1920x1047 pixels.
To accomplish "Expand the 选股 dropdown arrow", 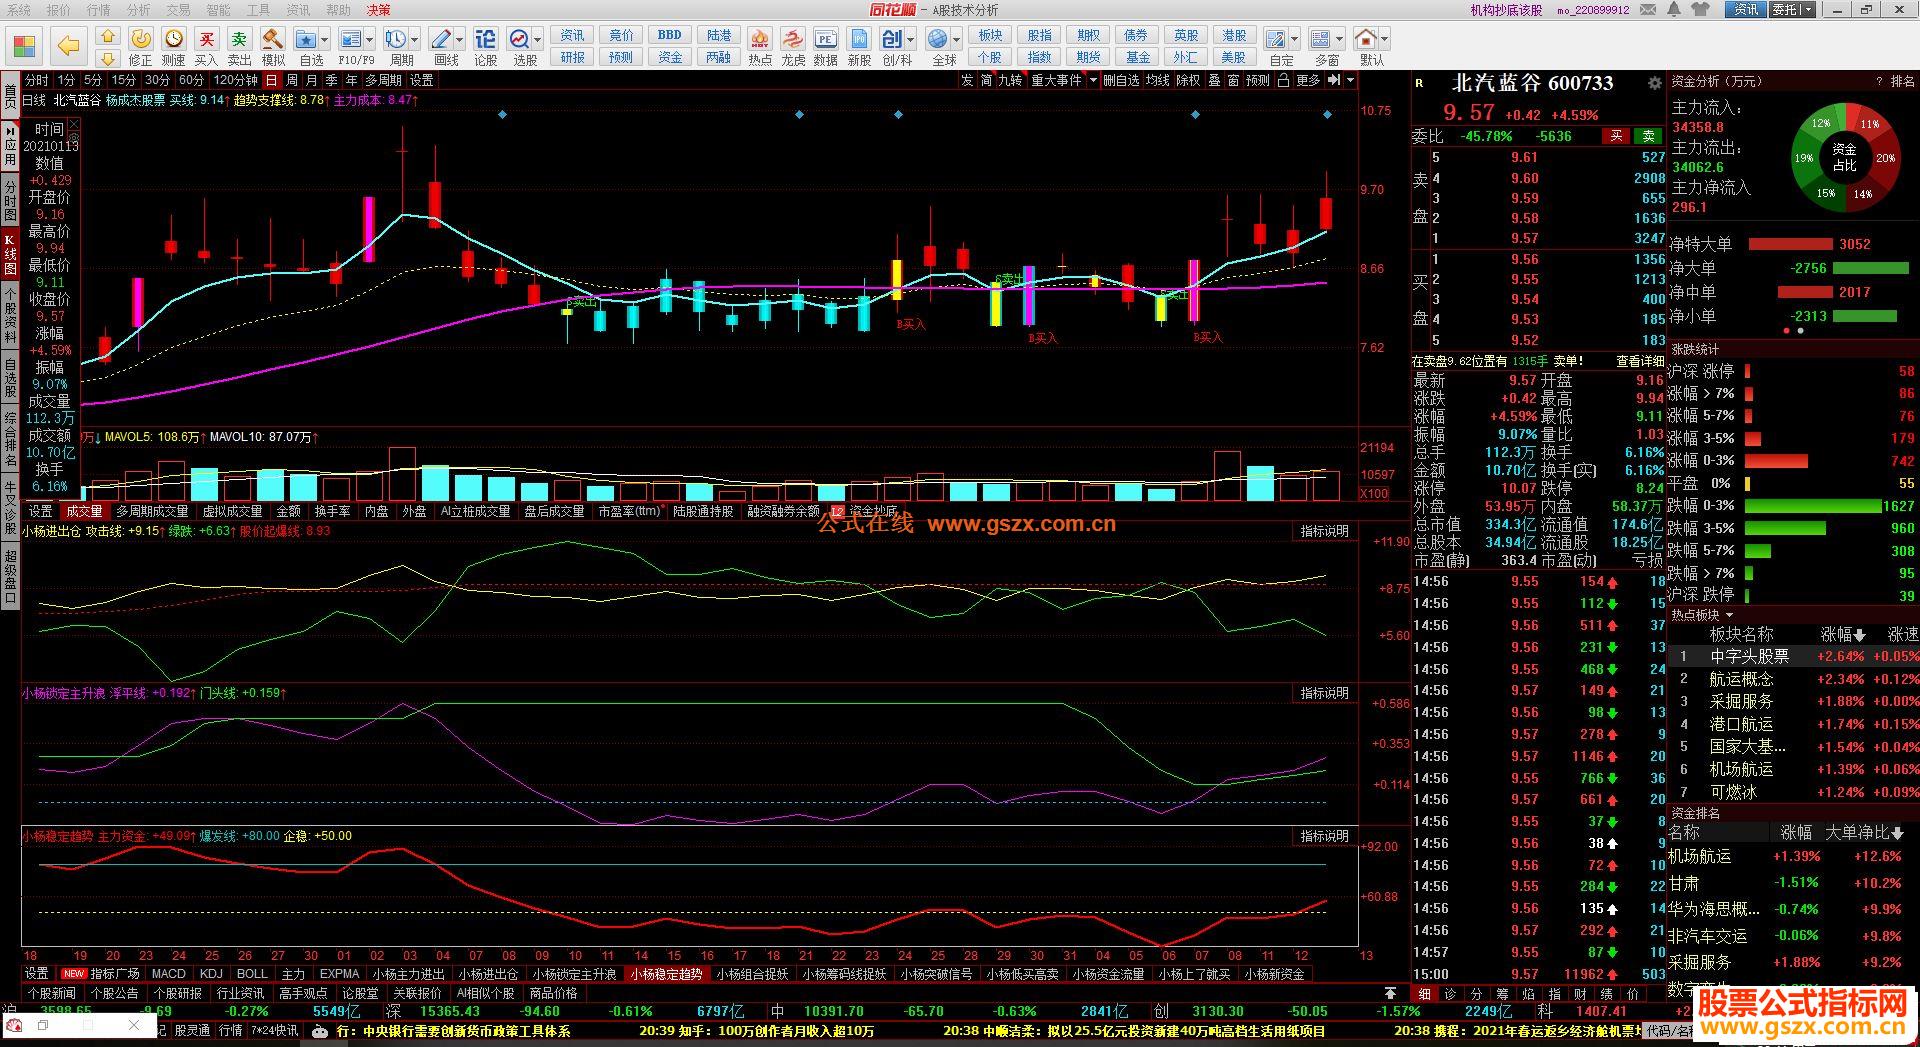I will [538, 40].
